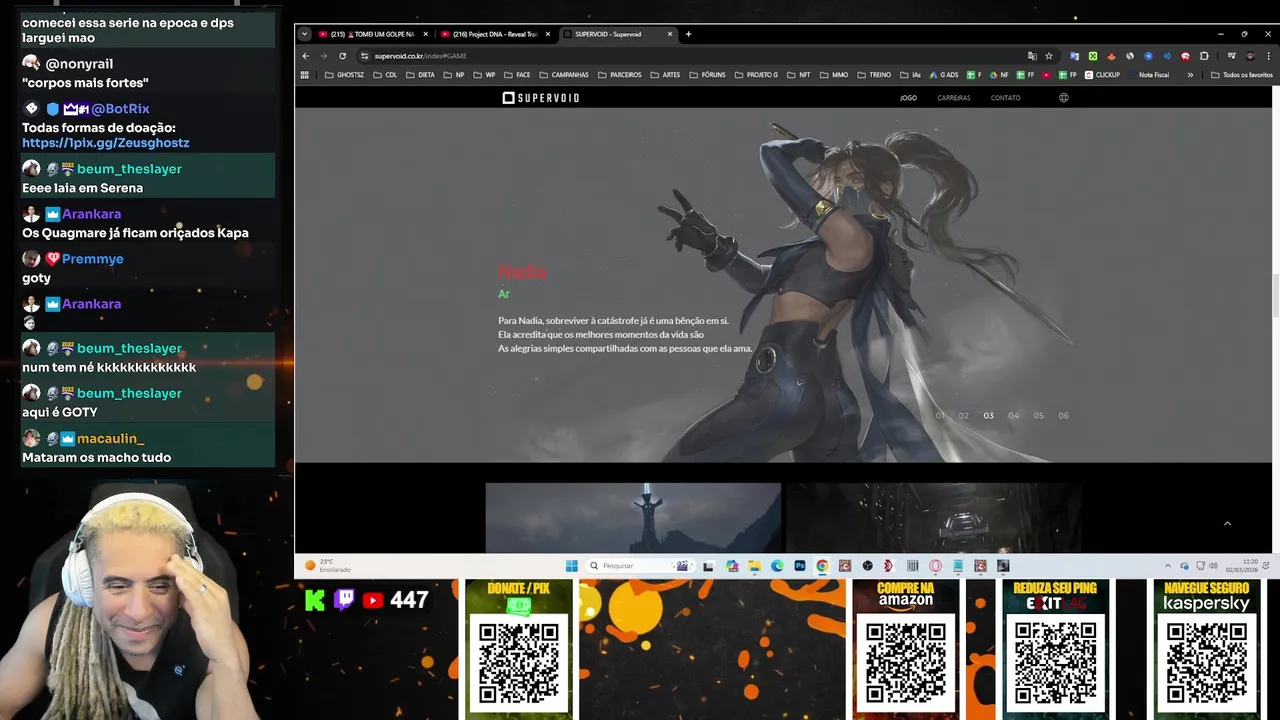The width and height of the screenshot is (1280, 720).
Task: Select character slide 04
Action: click(1014, 416)
